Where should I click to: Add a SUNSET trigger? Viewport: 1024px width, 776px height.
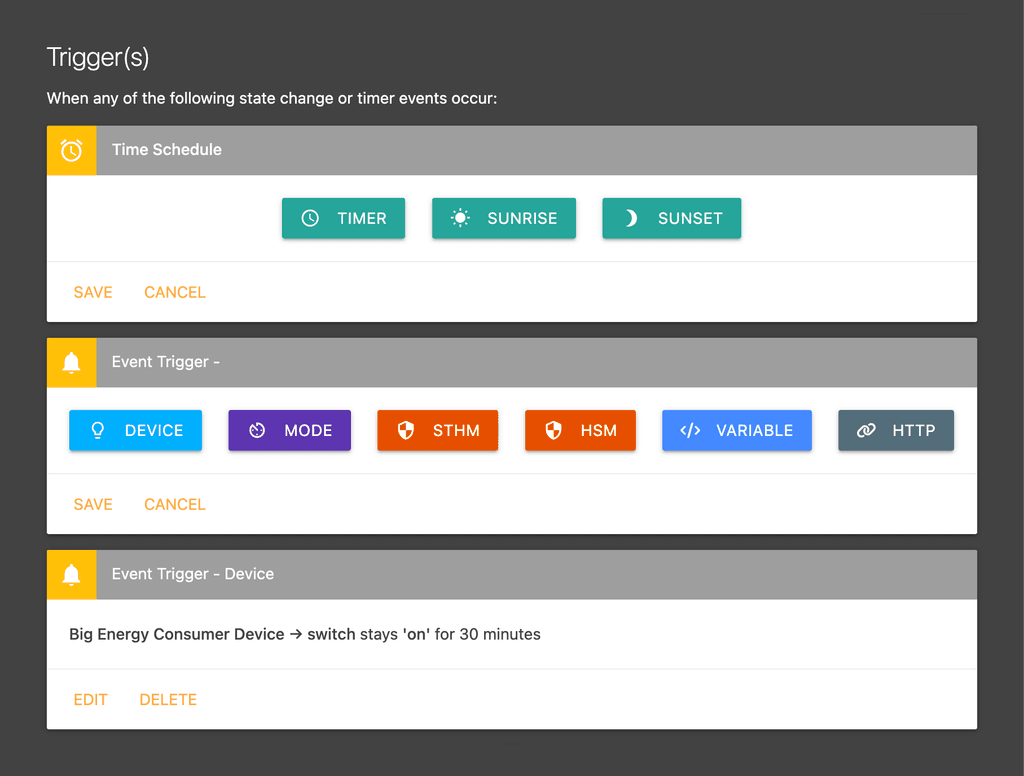671,218
